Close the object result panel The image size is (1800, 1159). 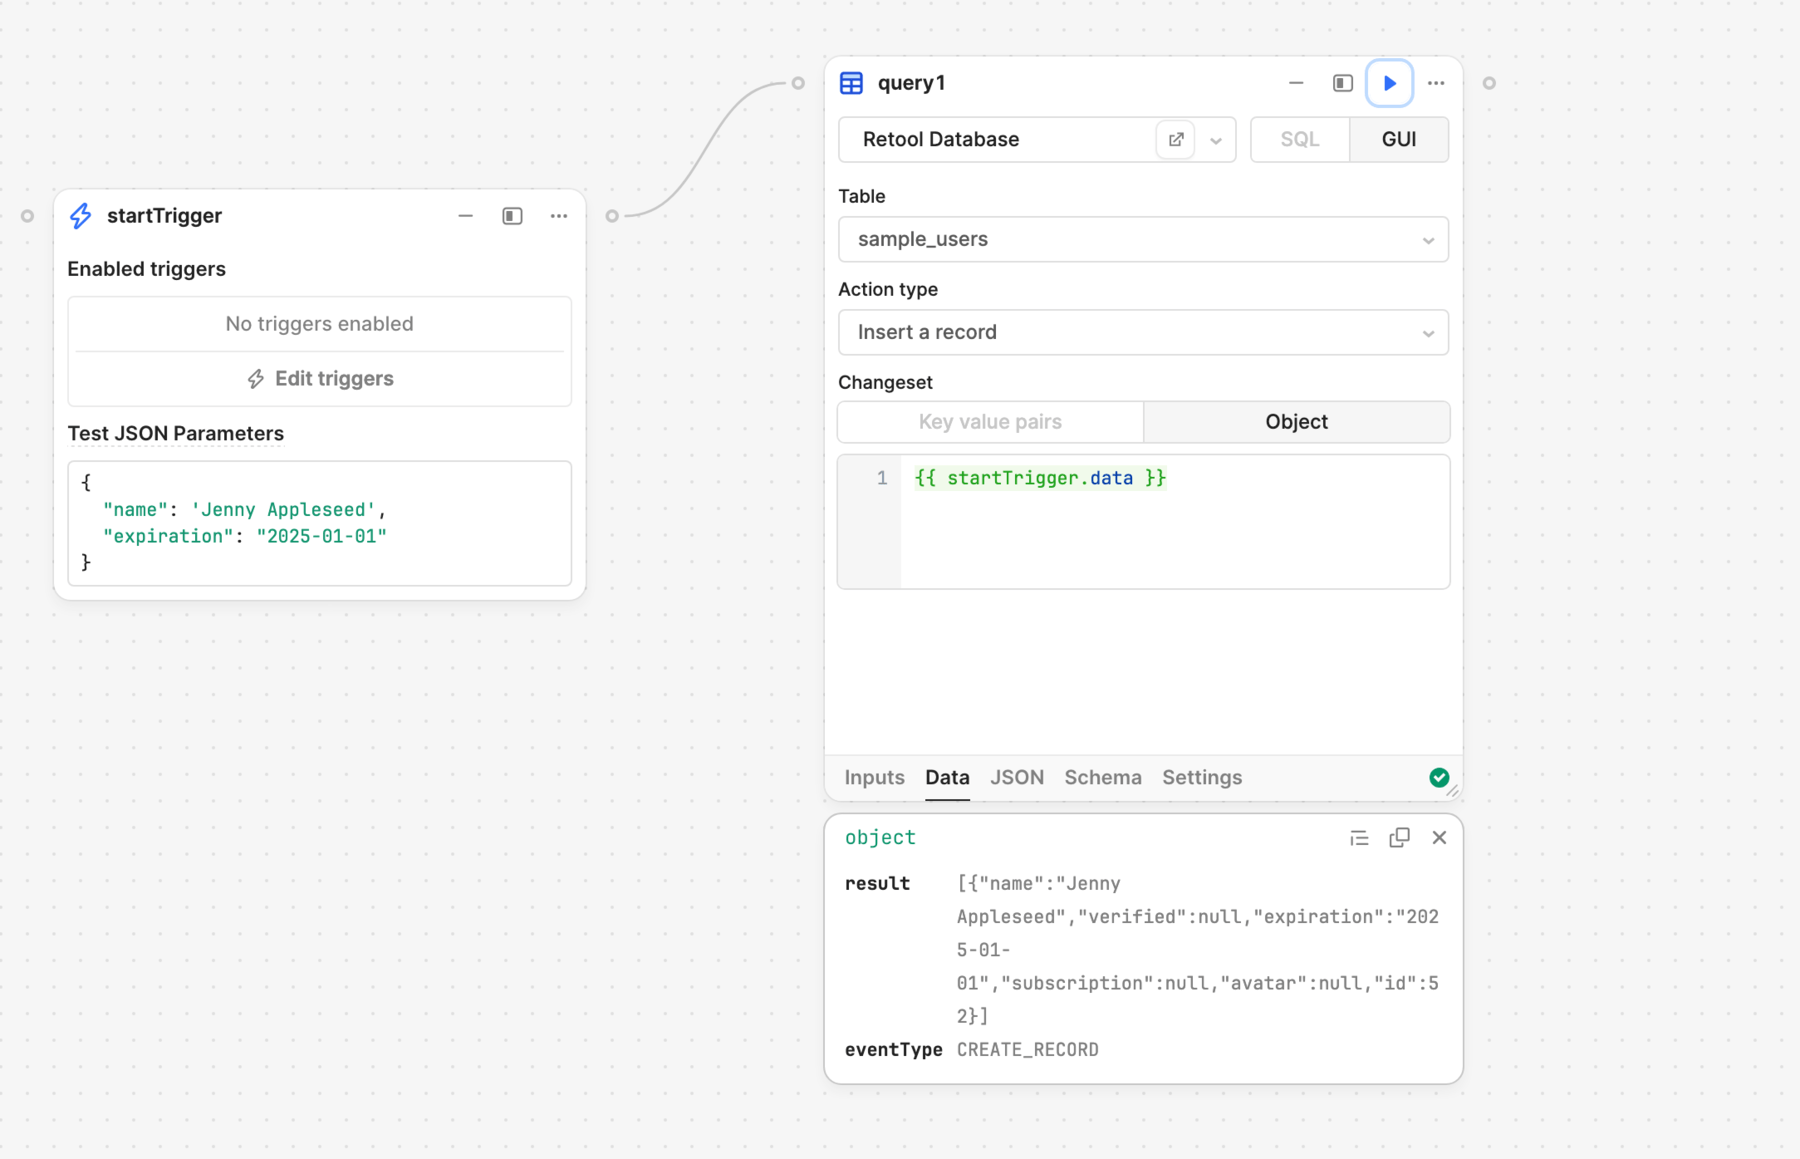coord(1439,838)
